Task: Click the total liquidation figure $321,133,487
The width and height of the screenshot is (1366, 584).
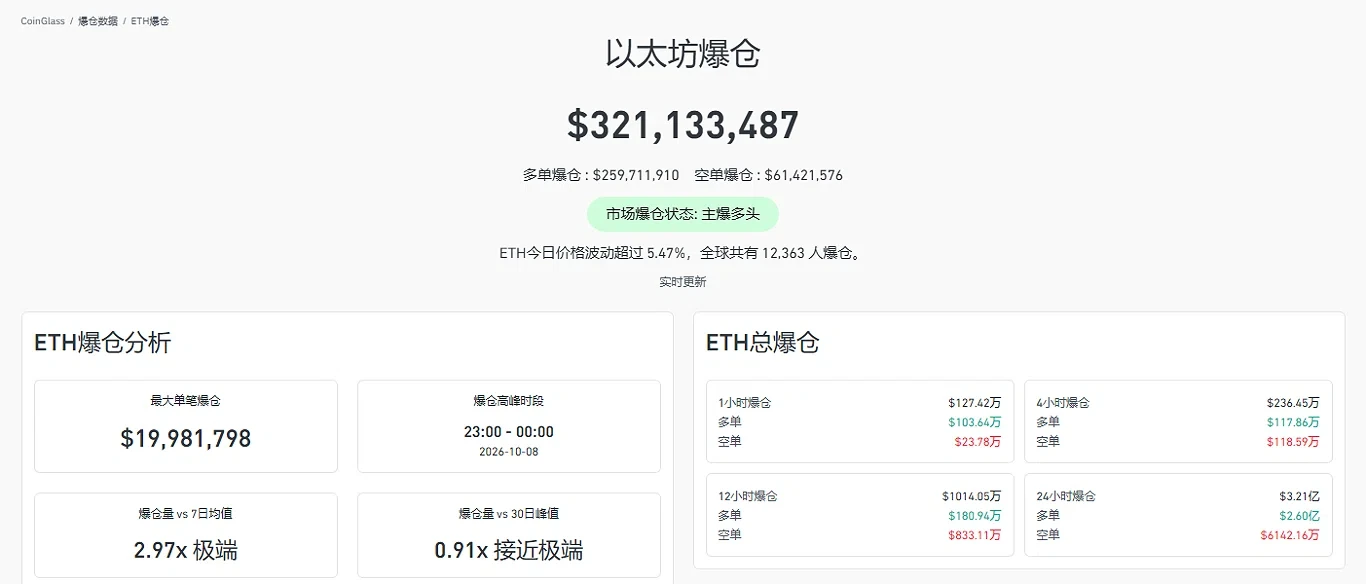Action: click(x=683, y=125)
